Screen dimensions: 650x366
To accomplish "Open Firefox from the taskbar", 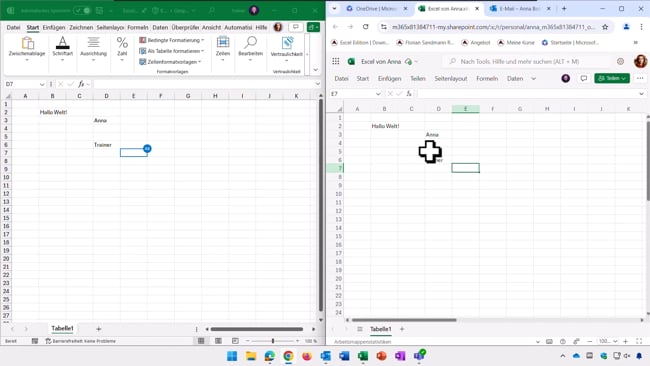I will click(x=307, y=356).
